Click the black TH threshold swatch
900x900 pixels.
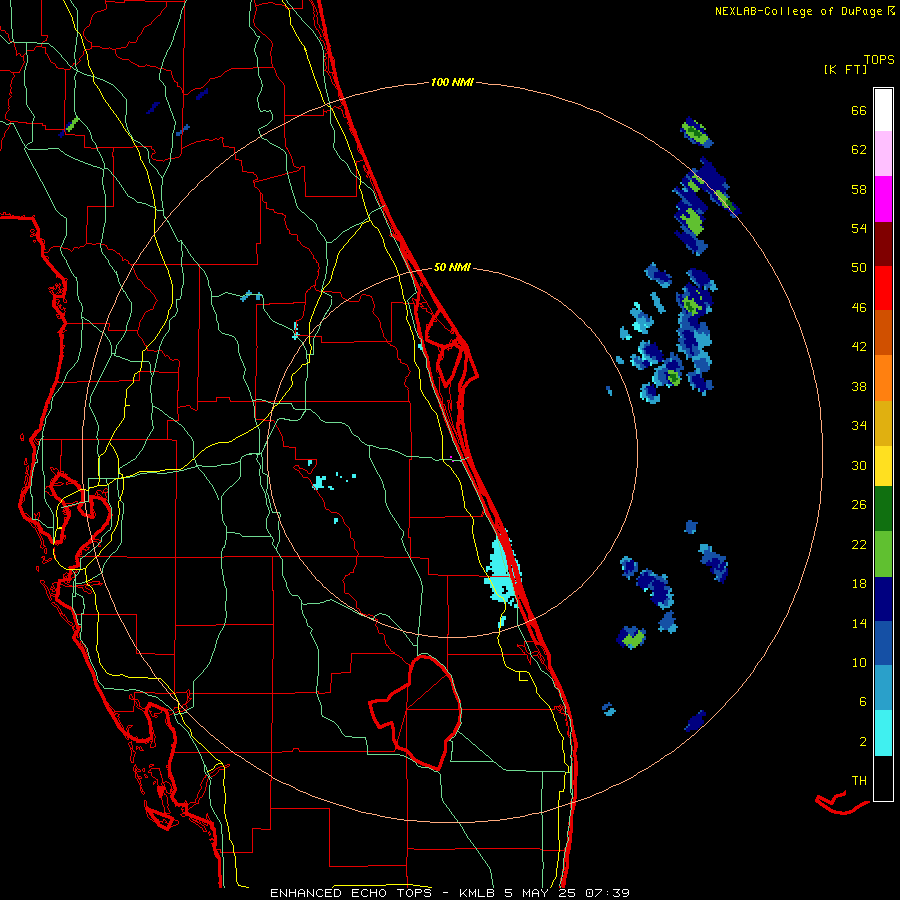tap(883, 778)
